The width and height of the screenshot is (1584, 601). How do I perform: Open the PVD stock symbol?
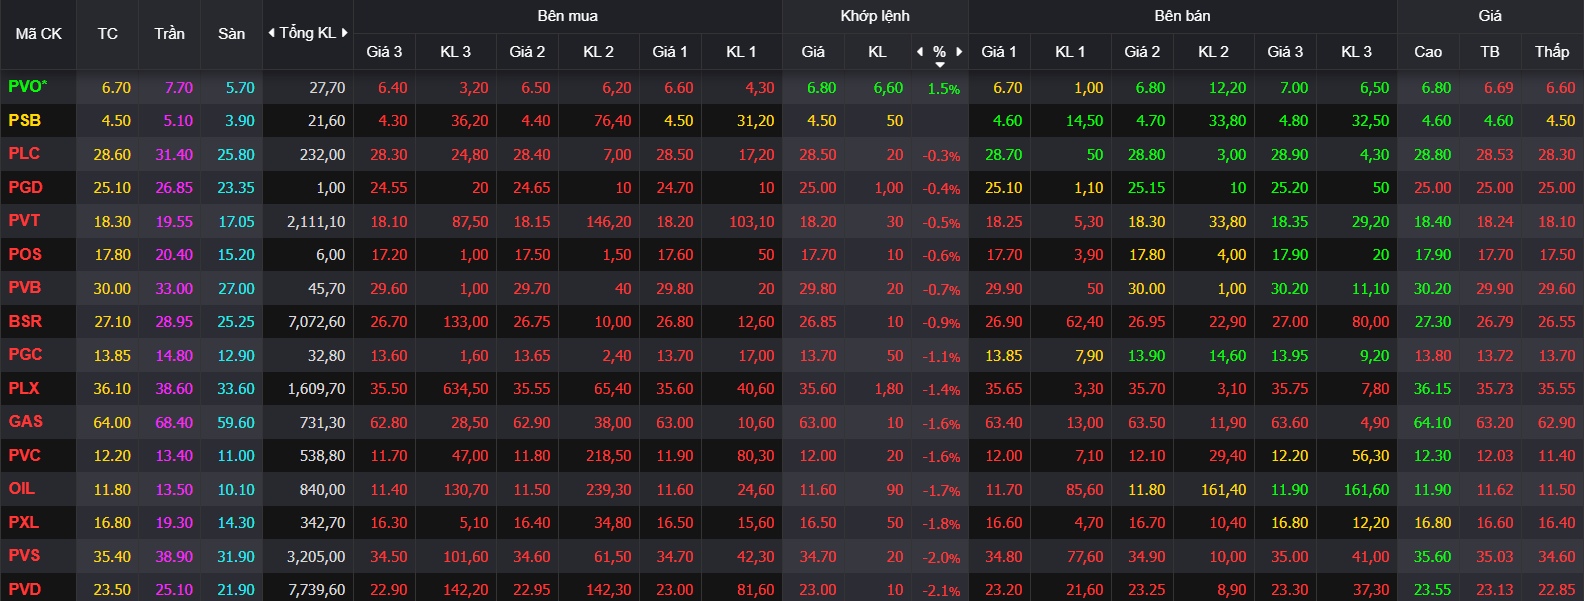(x=25, y=589)
